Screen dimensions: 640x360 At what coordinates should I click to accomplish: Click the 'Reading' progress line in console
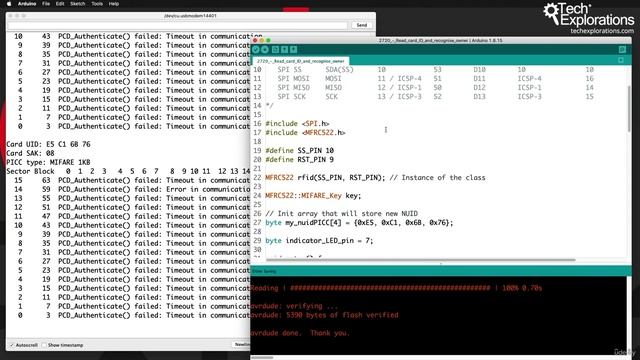tap(396, 288)
